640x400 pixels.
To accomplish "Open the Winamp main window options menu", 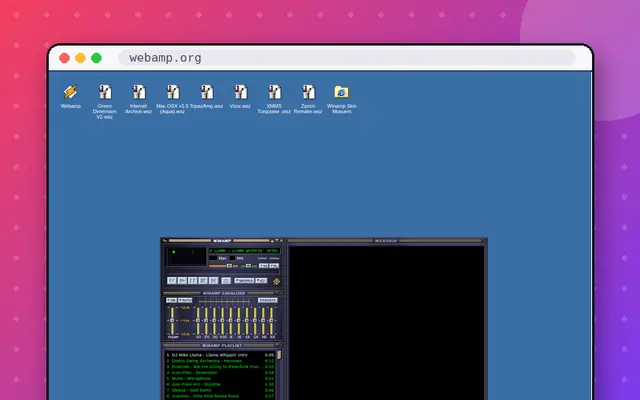I will pyautogui.click(x=164, y=241).
